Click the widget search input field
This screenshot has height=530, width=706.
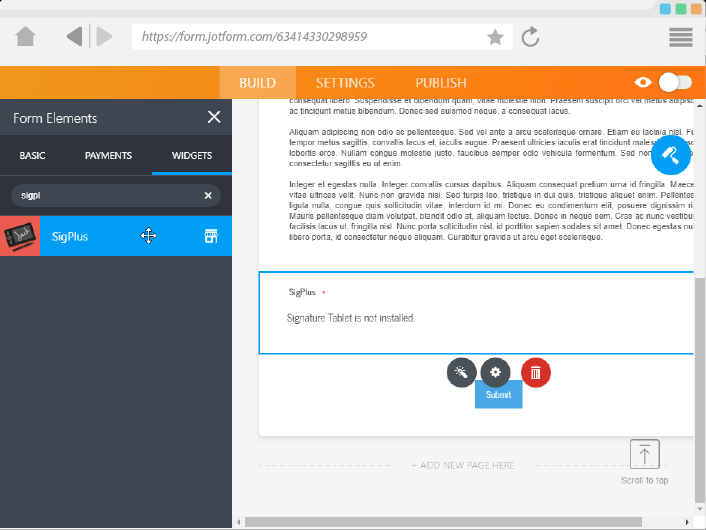(x=105, y=196)
